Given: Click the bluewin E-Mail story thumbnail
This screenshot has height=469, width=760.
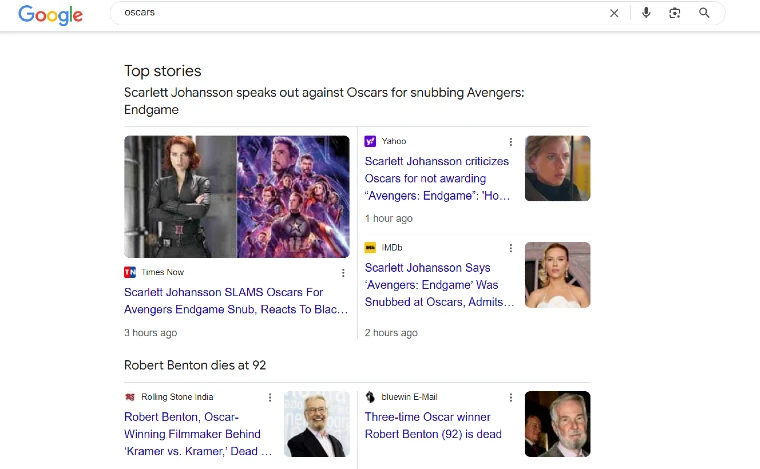Looking at the screenshot, I should click(x=557, y=424).
